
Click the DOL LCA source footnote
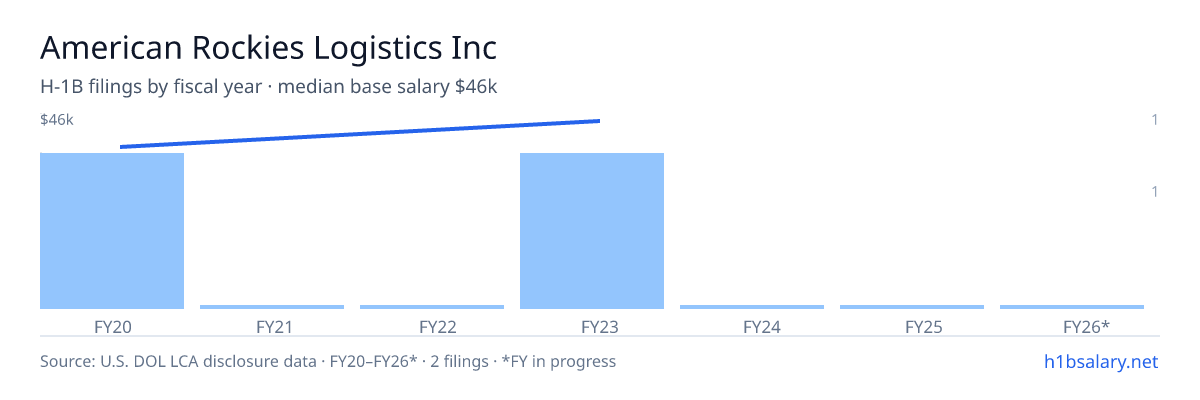point(328,361)
